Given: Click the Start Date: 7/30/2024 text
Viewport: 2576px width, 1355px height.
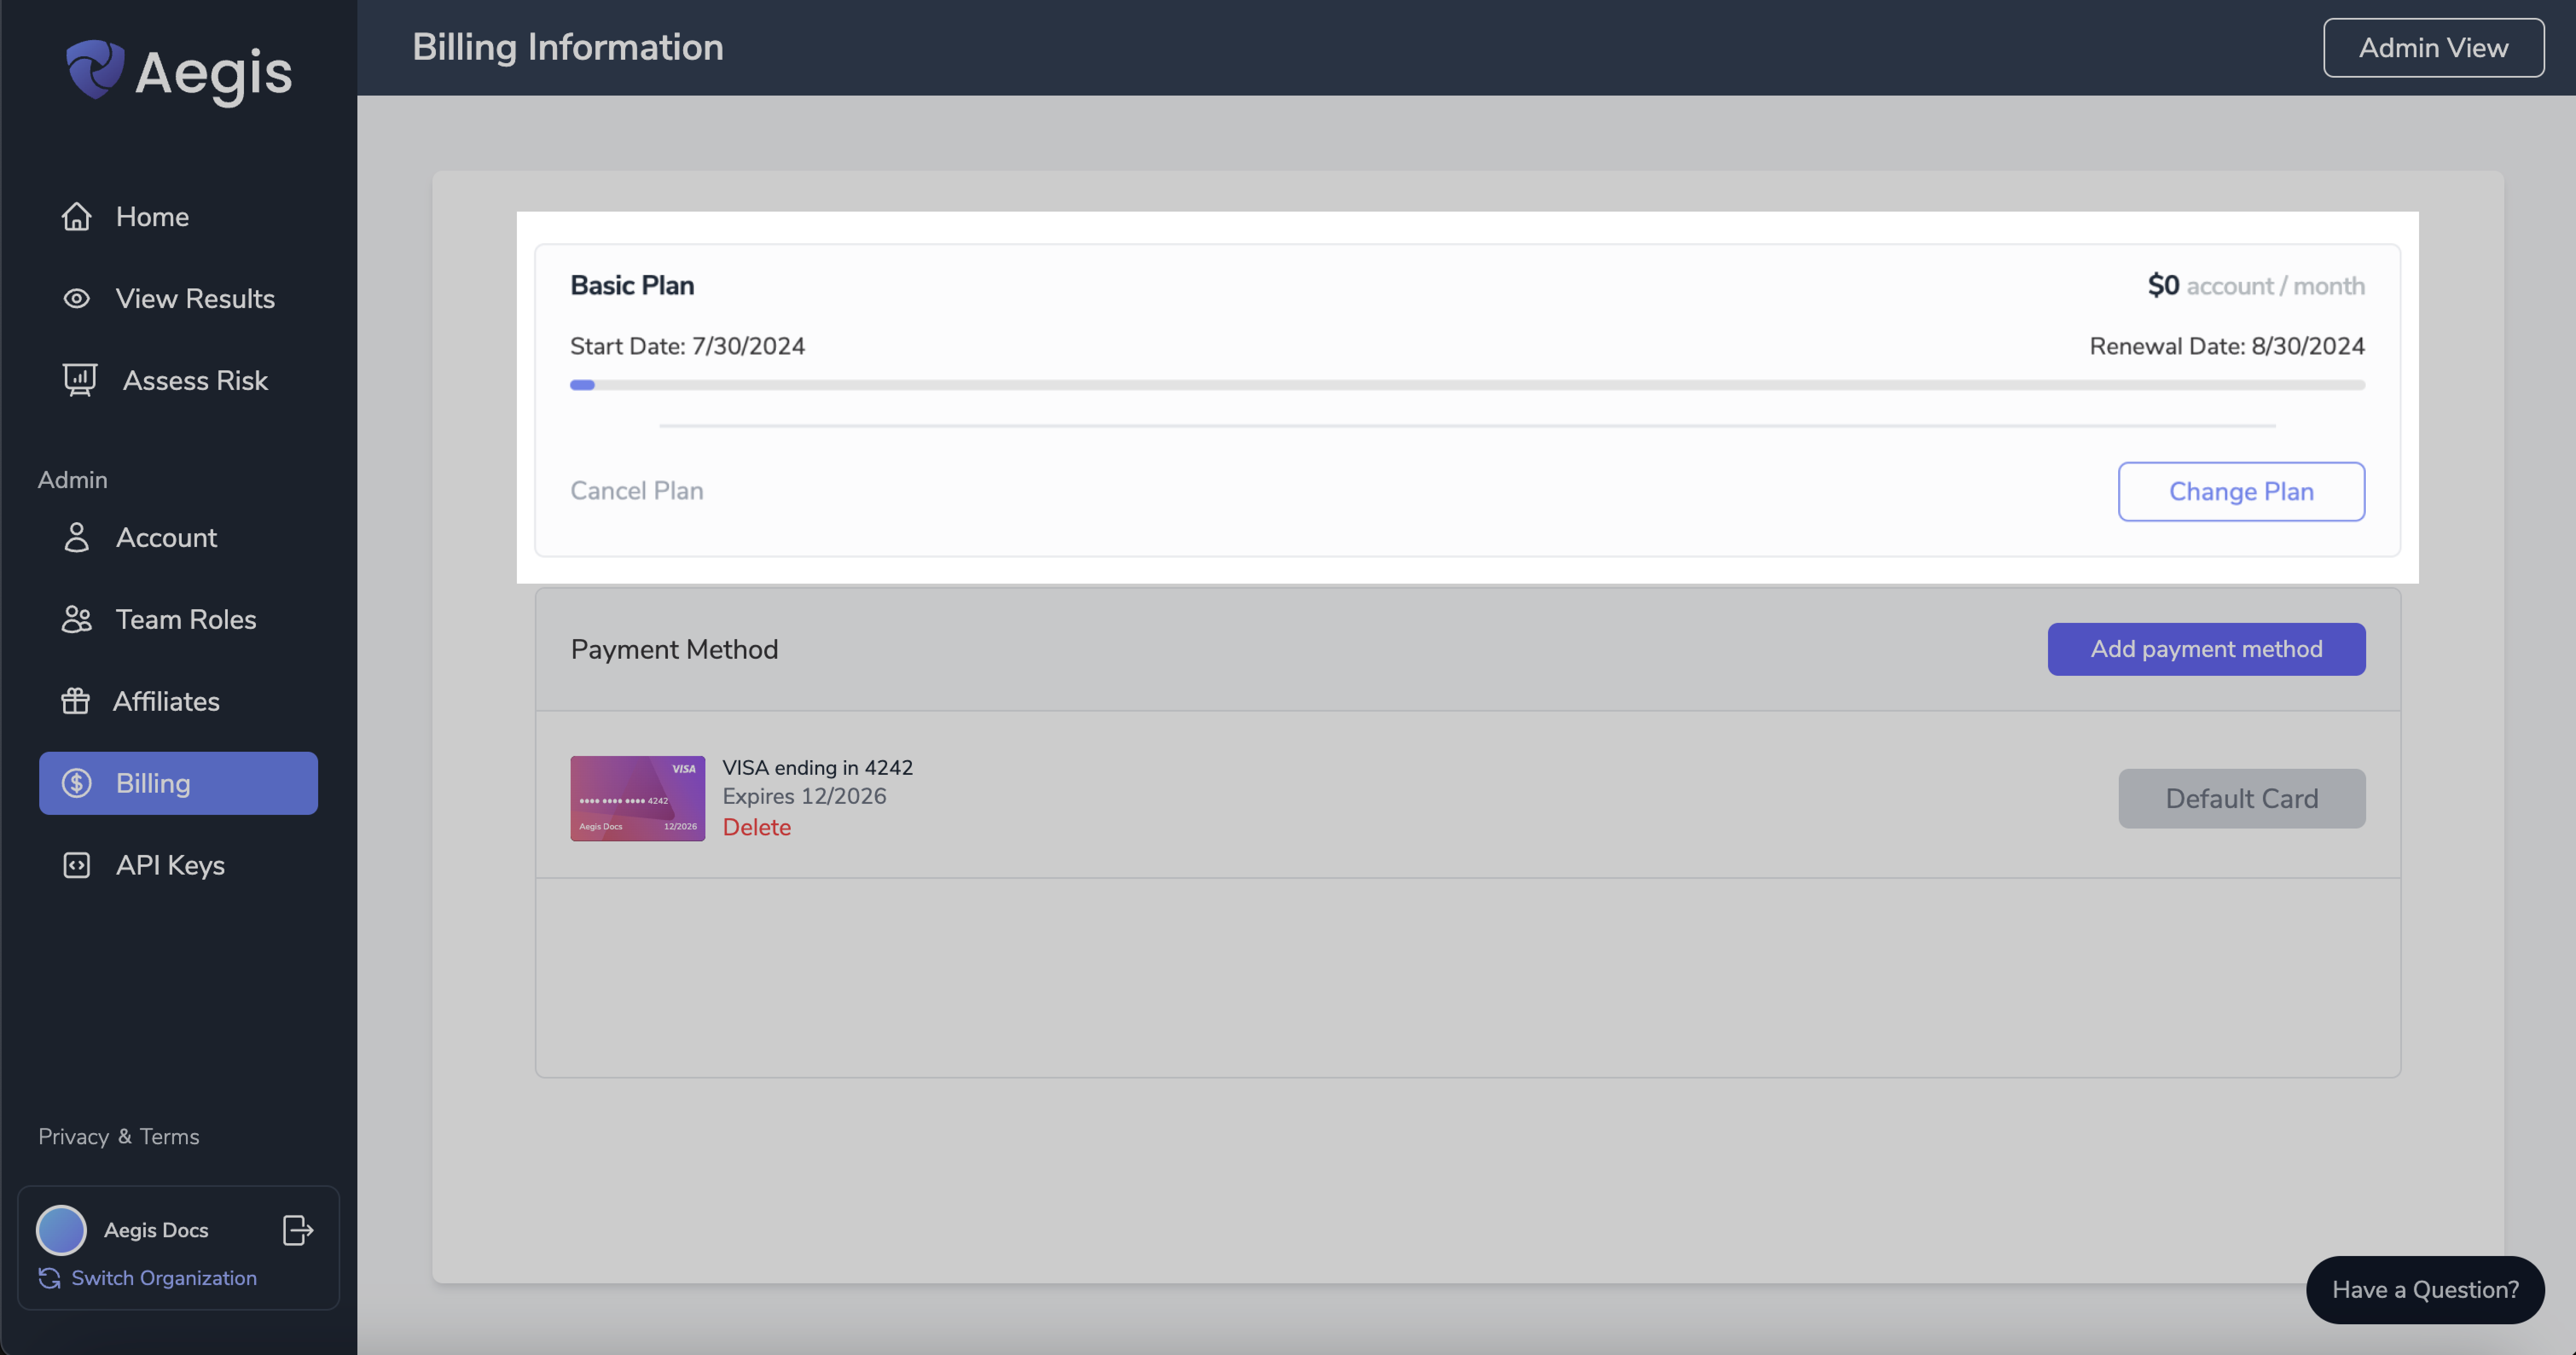Looking at the screenshot, I should tap(687, 346).
